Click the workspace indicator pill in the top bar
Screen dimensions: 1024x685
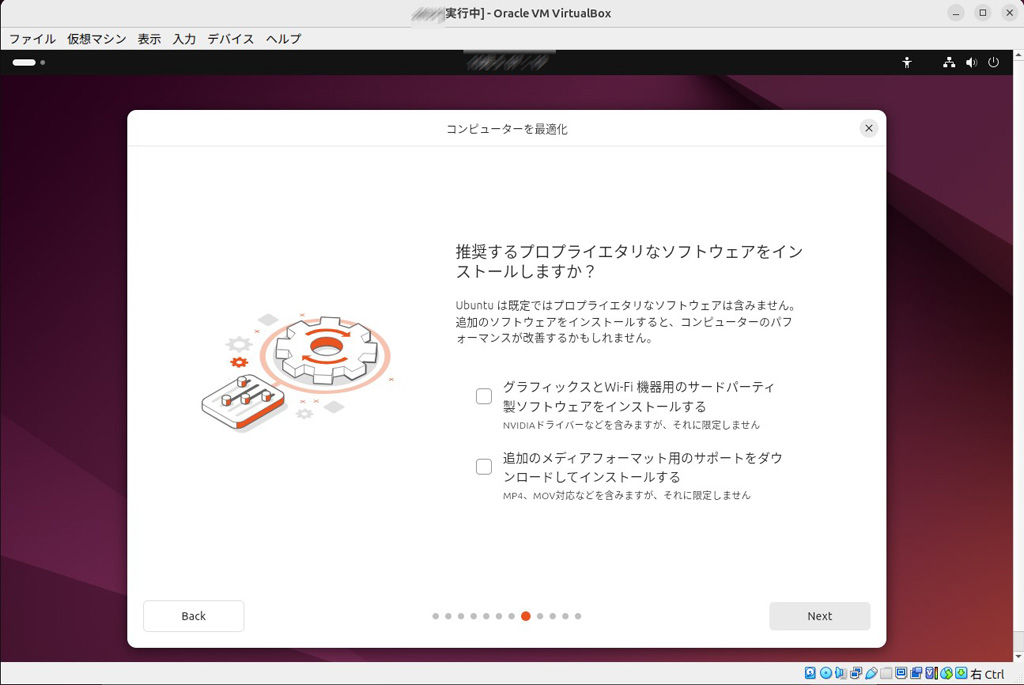[24, 63]
